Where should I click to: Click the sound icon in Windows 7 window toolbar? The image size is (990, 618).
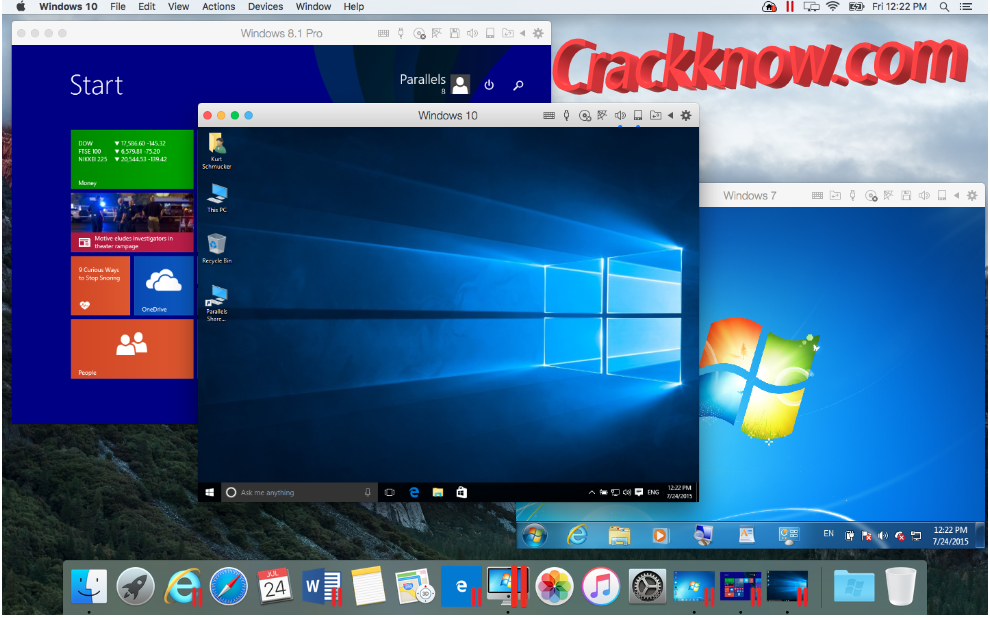[924, 196]
